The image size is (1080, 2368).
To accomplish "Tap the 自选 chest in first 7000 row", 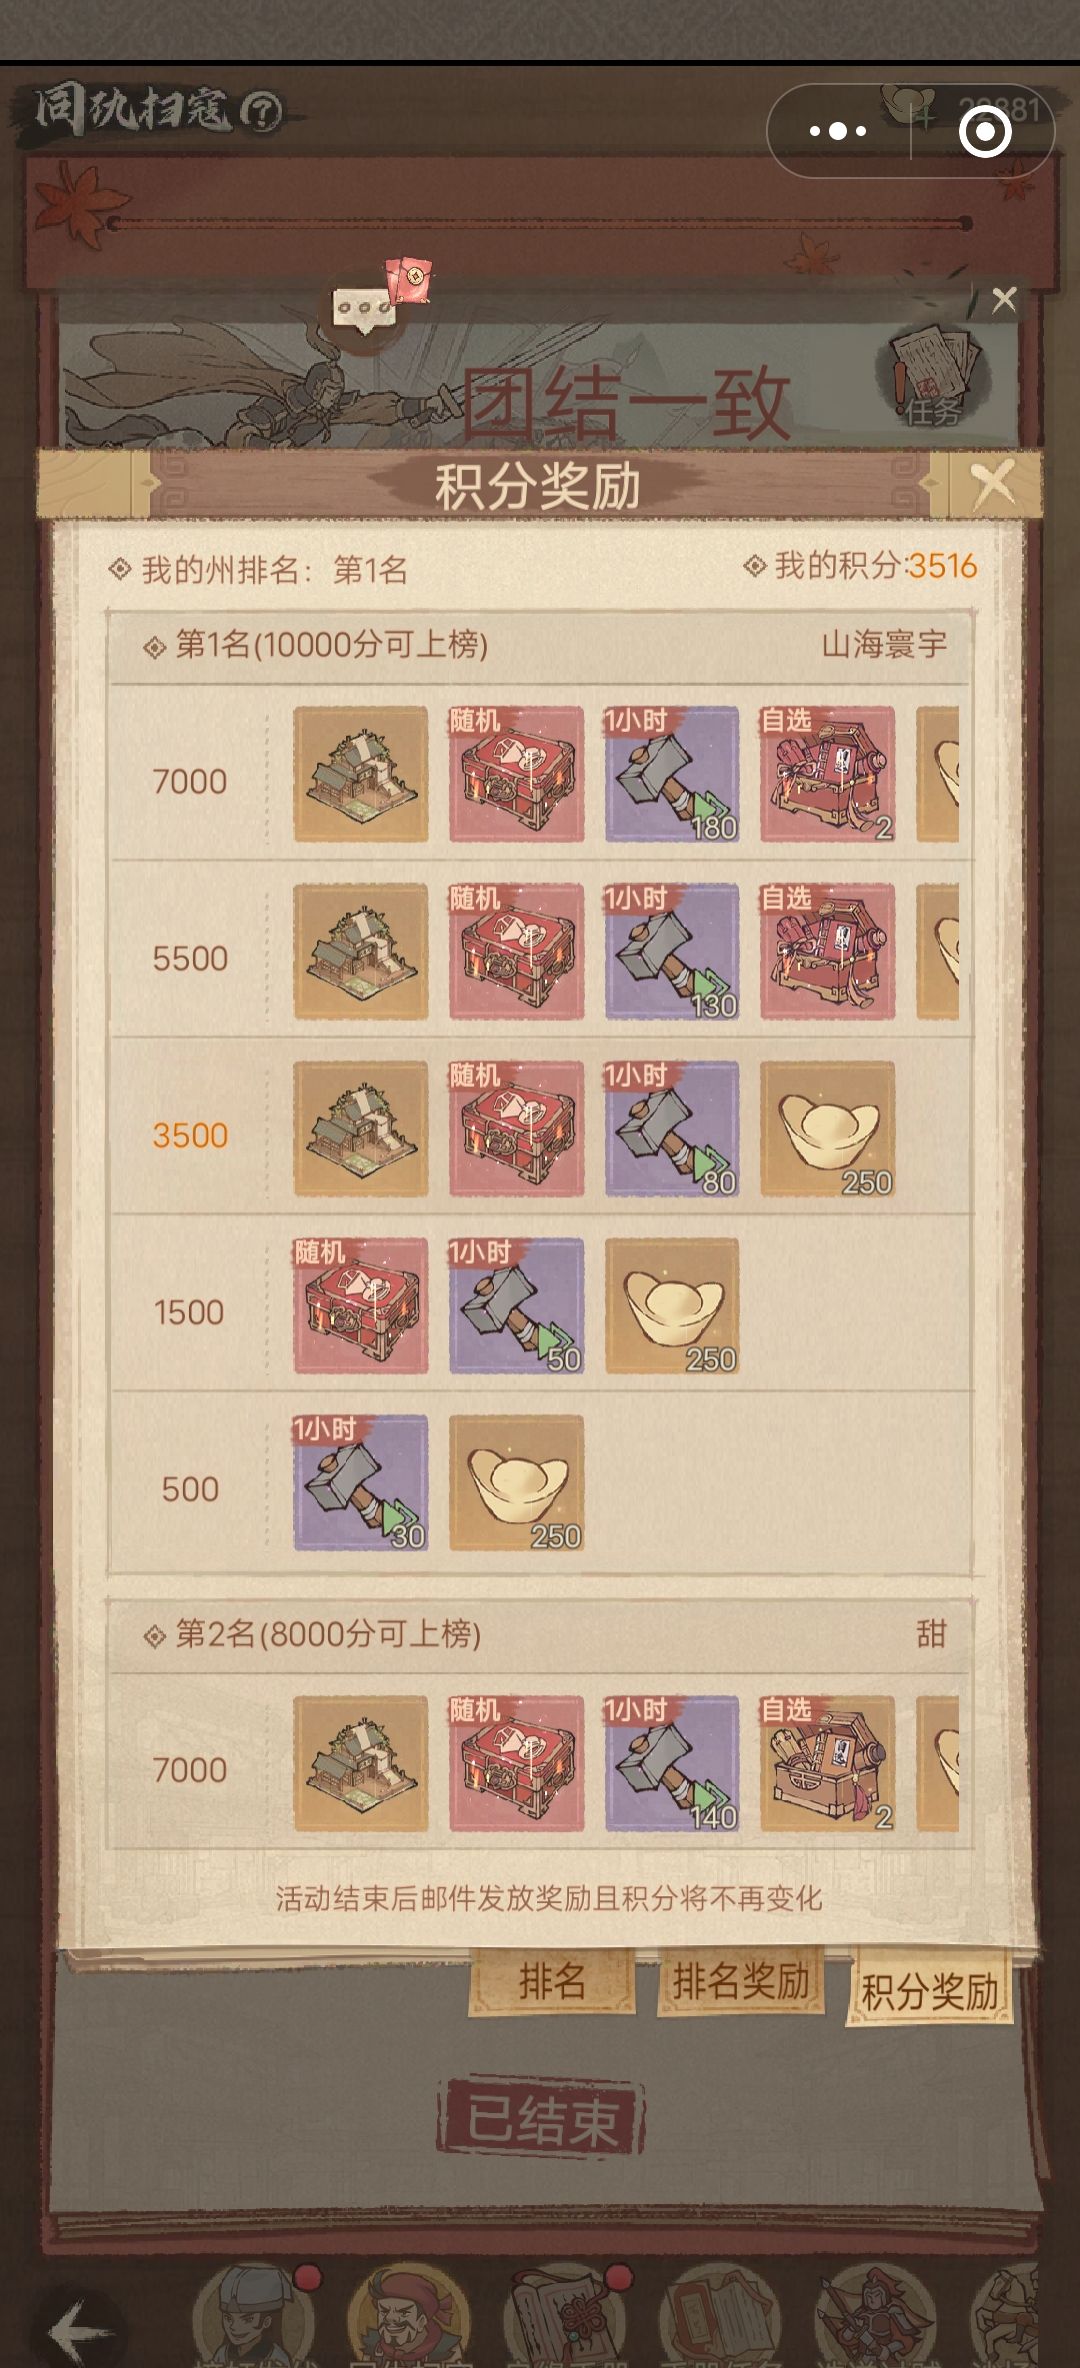I will (828, 774).
